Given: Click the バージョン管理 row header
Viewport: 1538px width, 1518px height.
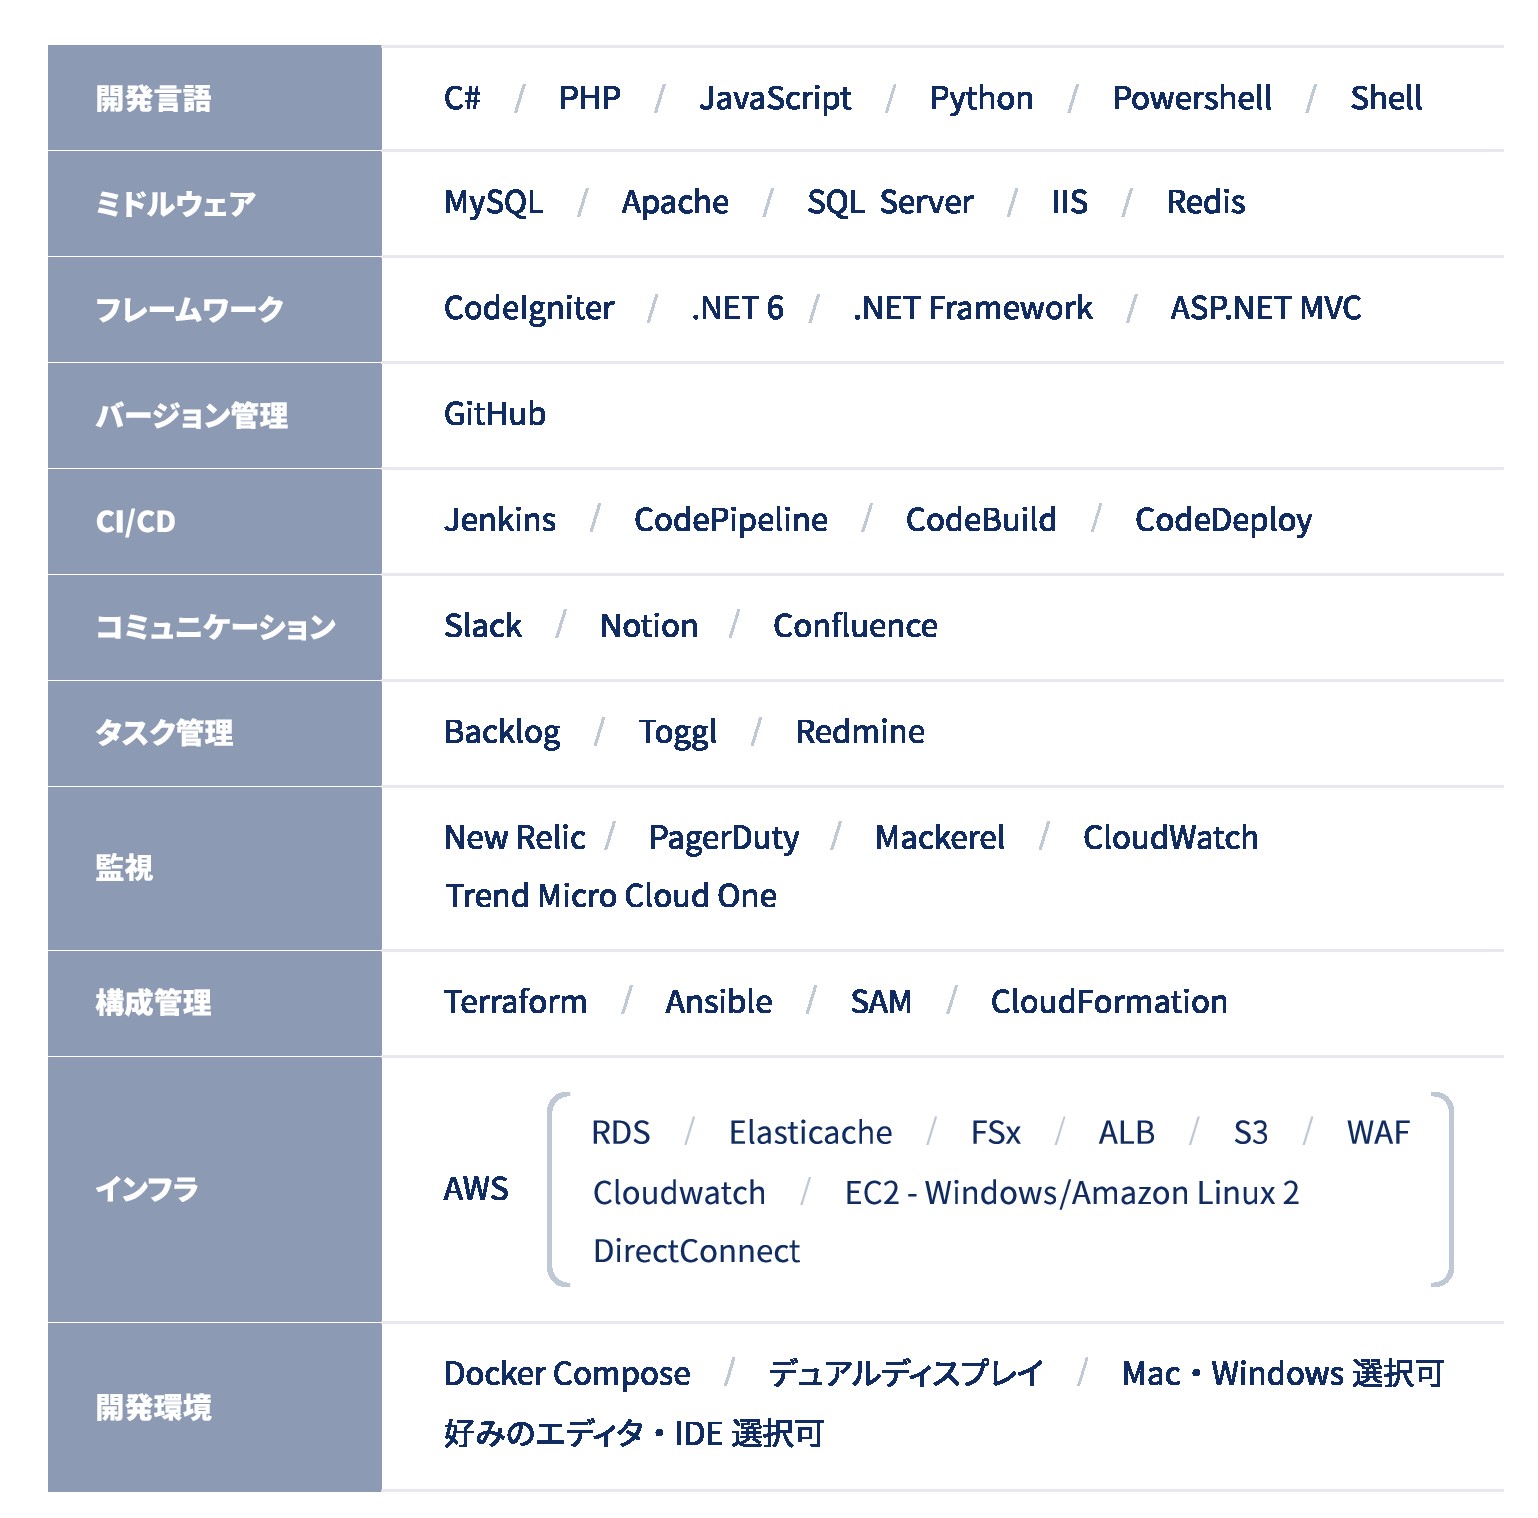Looking at the screenshot, I should point(214,416).
